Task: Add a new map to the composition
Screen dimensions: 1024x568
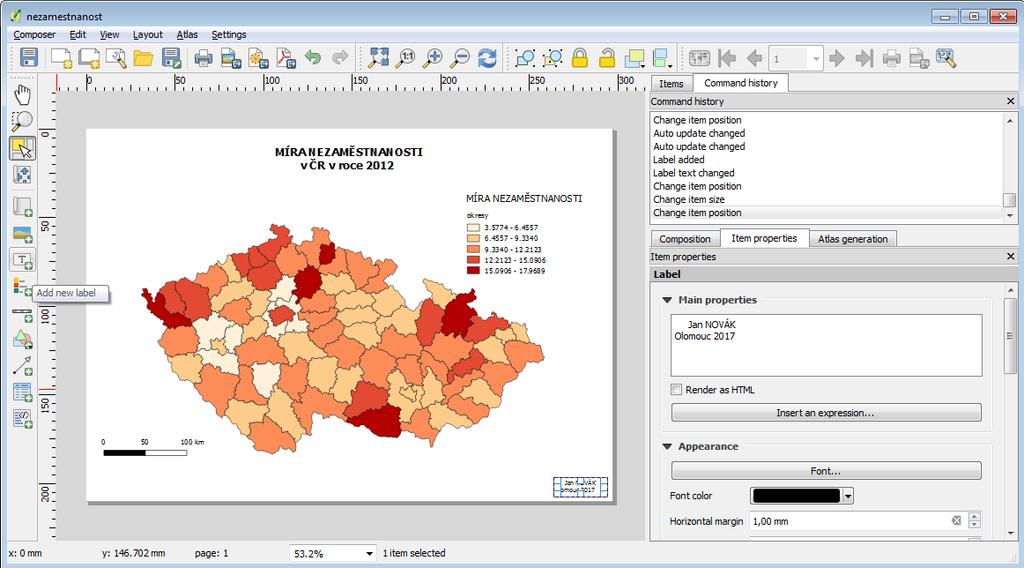Action: coord(23,206)
